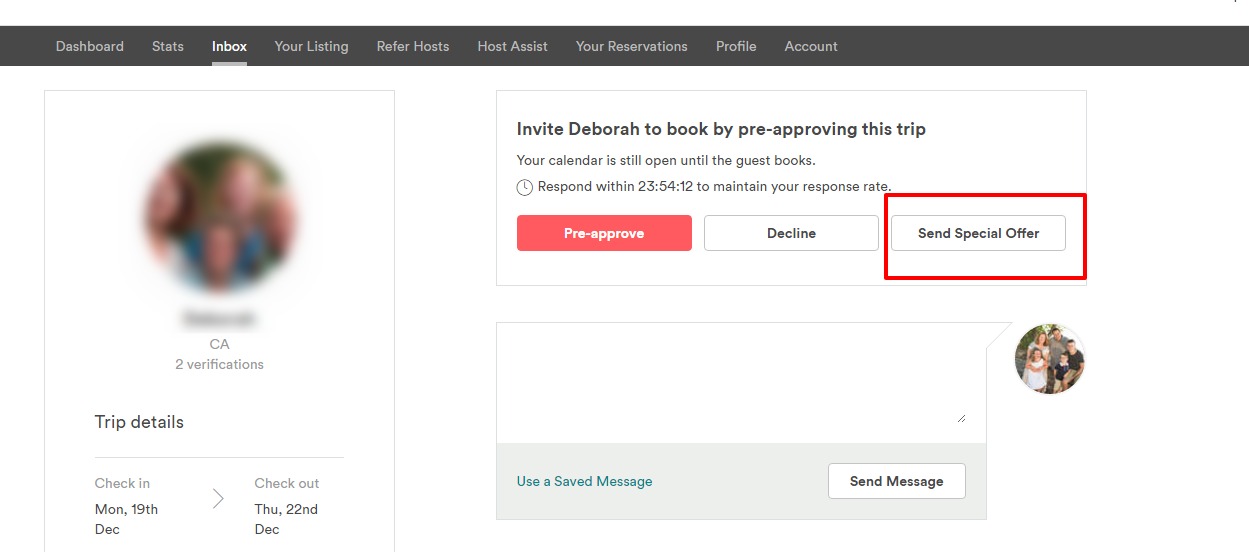Switch to the Stats tab
Viewport: 1249px width, 552px height.
tap(168, 46)
